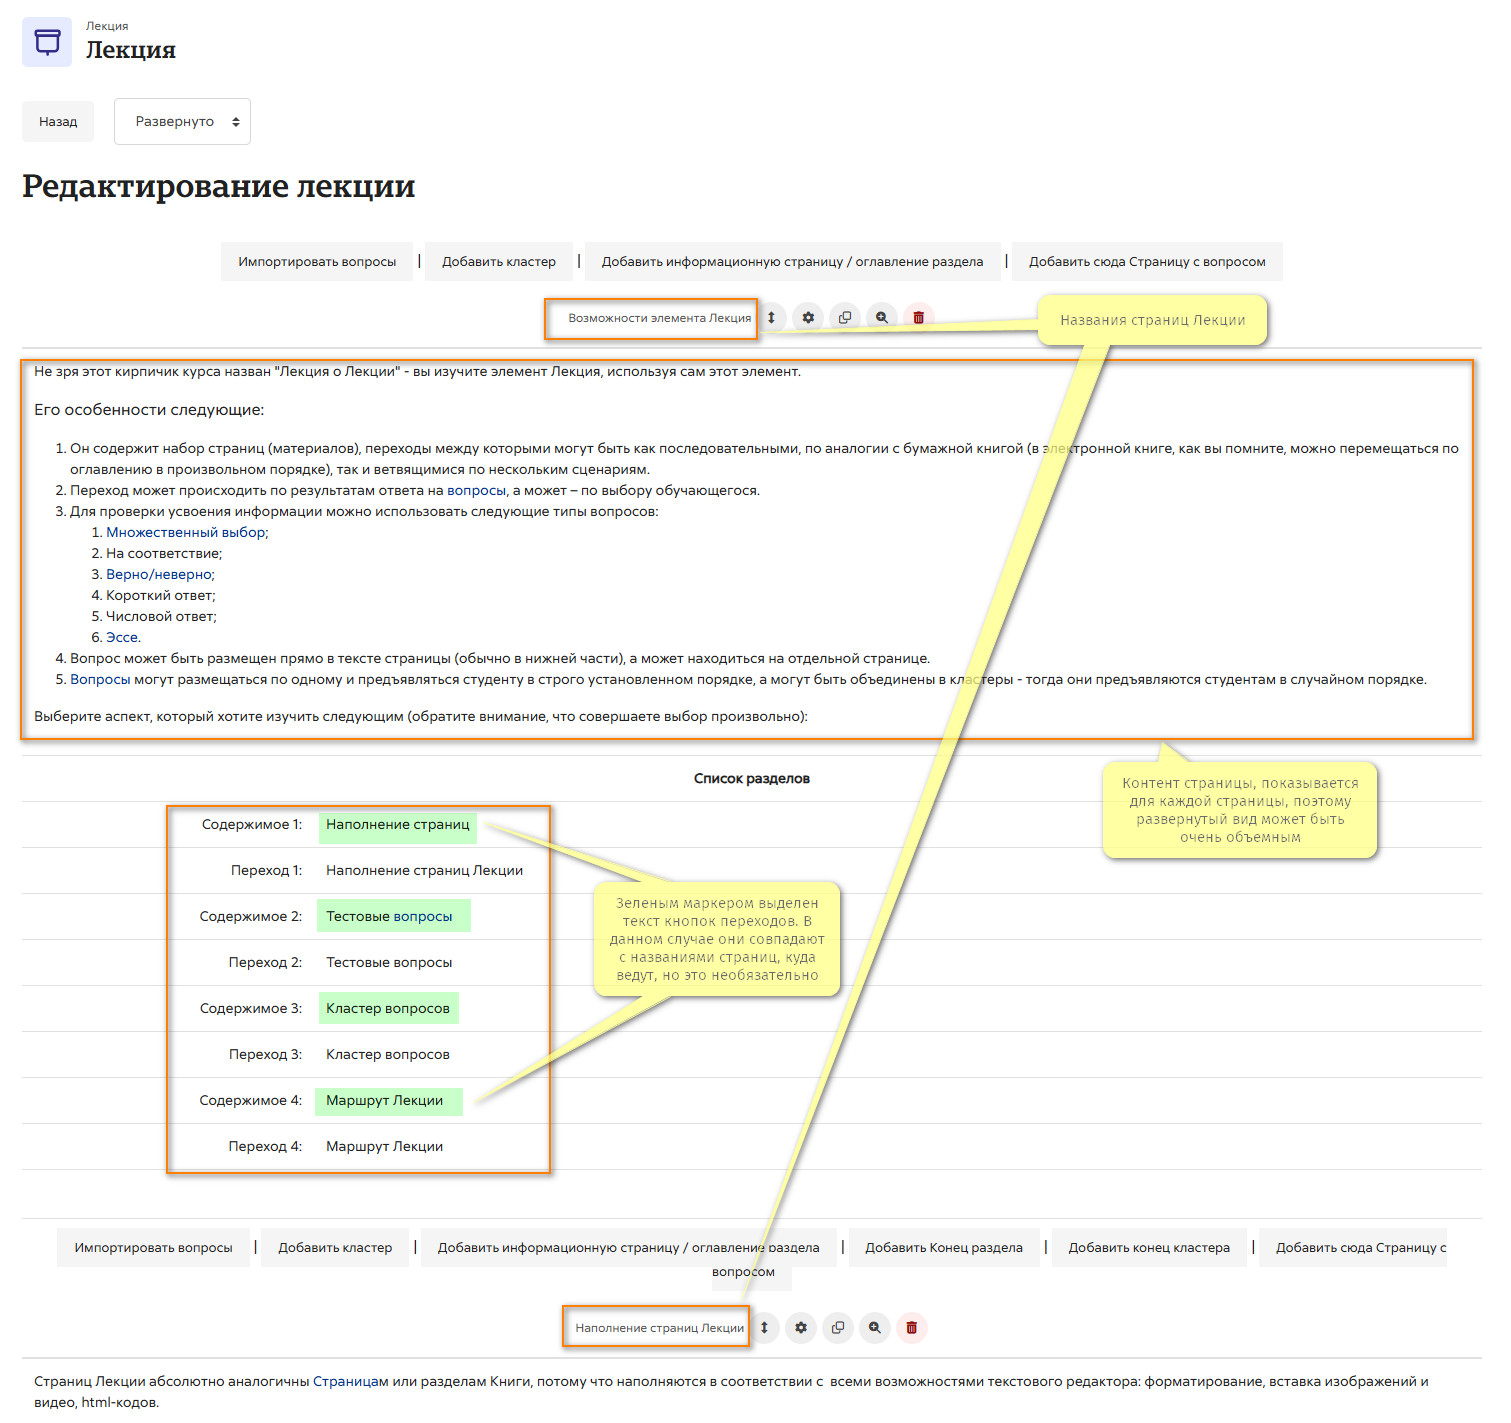Open gear settings beside "Наполнение страниц Лекции" title
Viewport: 1511px width, 1423px height.
pyautogui.click(x=801, y=1328)
